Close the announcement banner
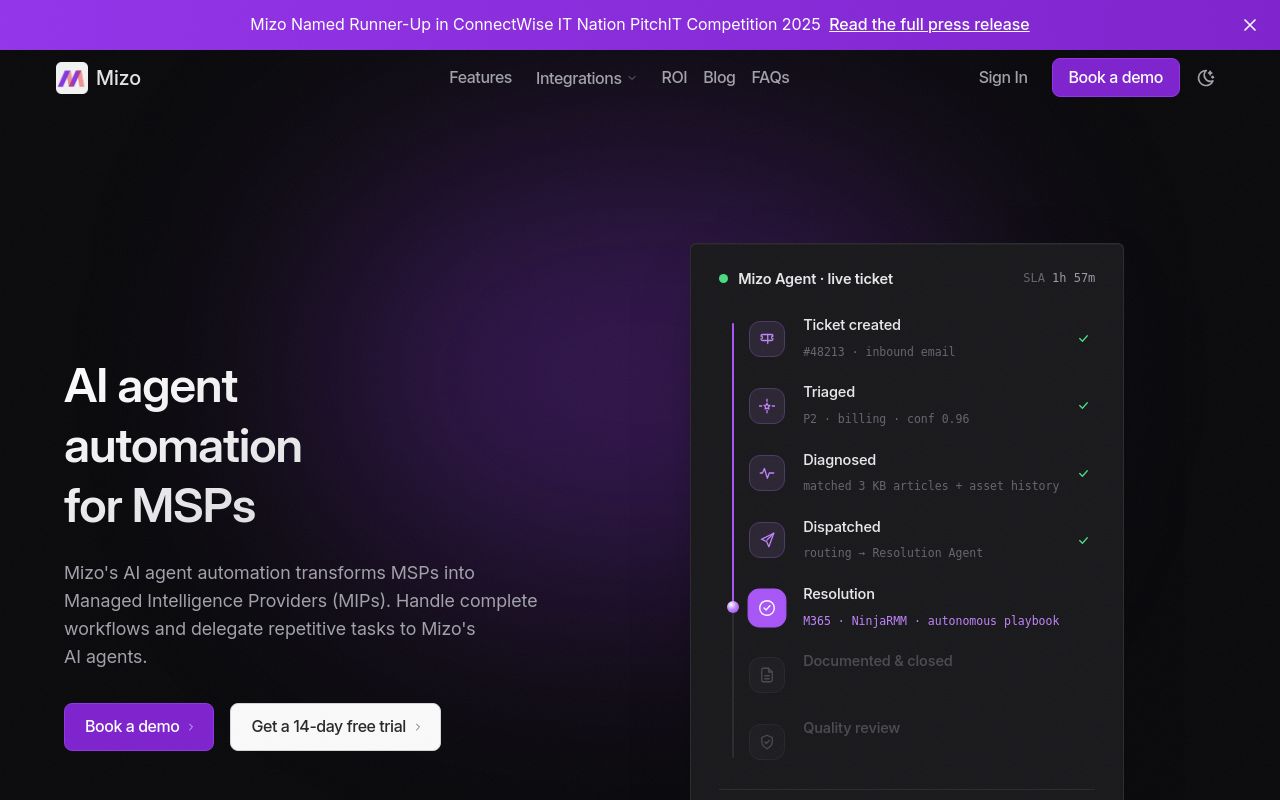 coord(1250,25)
